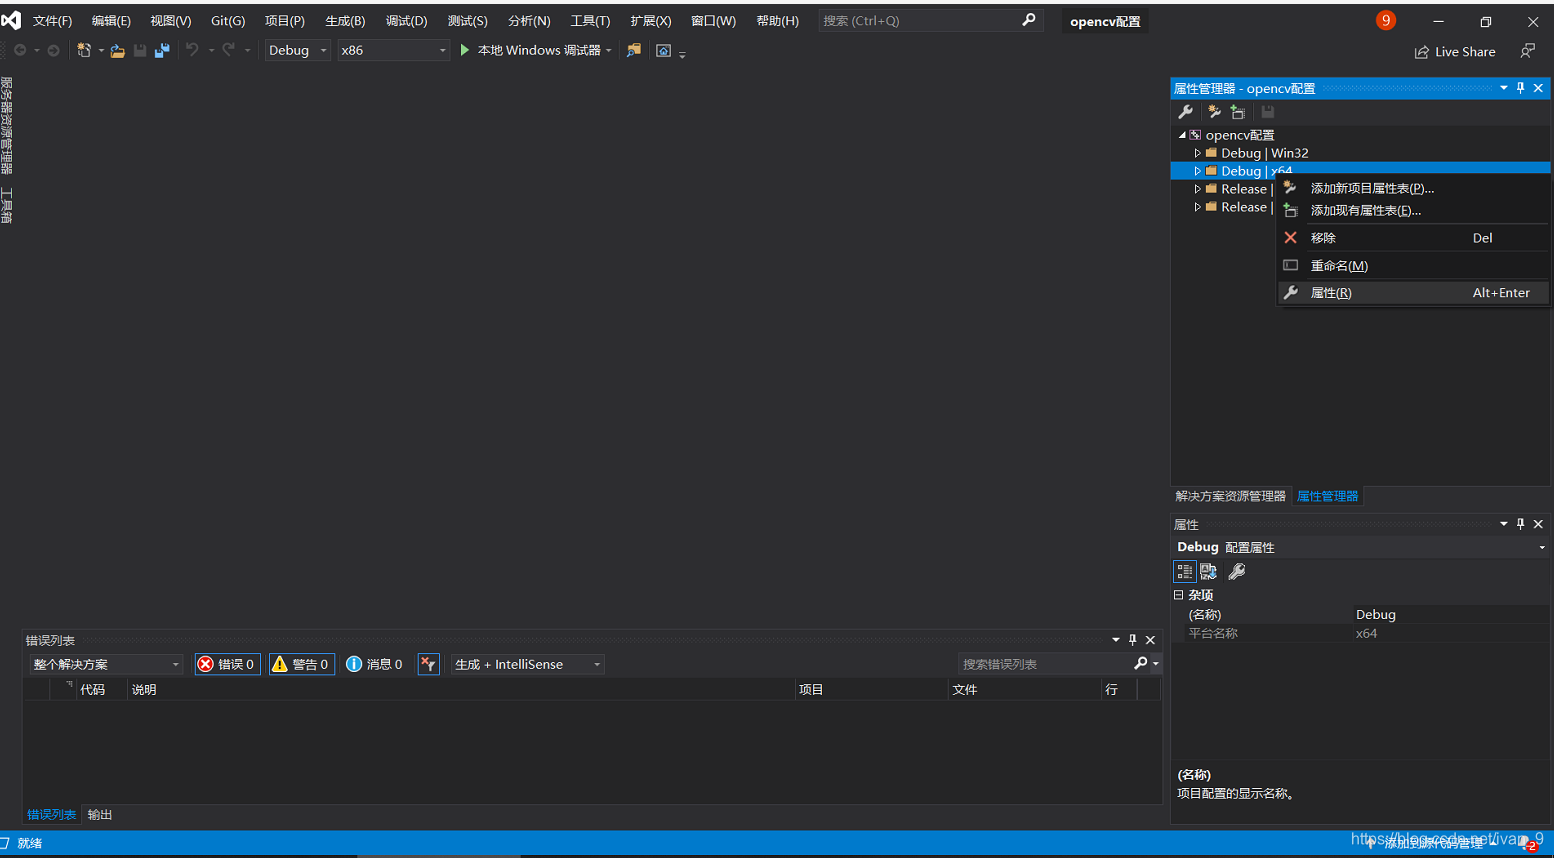This screenshot has width=1554, height=858.
Task: Open the Property Manager window options dropdown arrow
Action: 1503,88
